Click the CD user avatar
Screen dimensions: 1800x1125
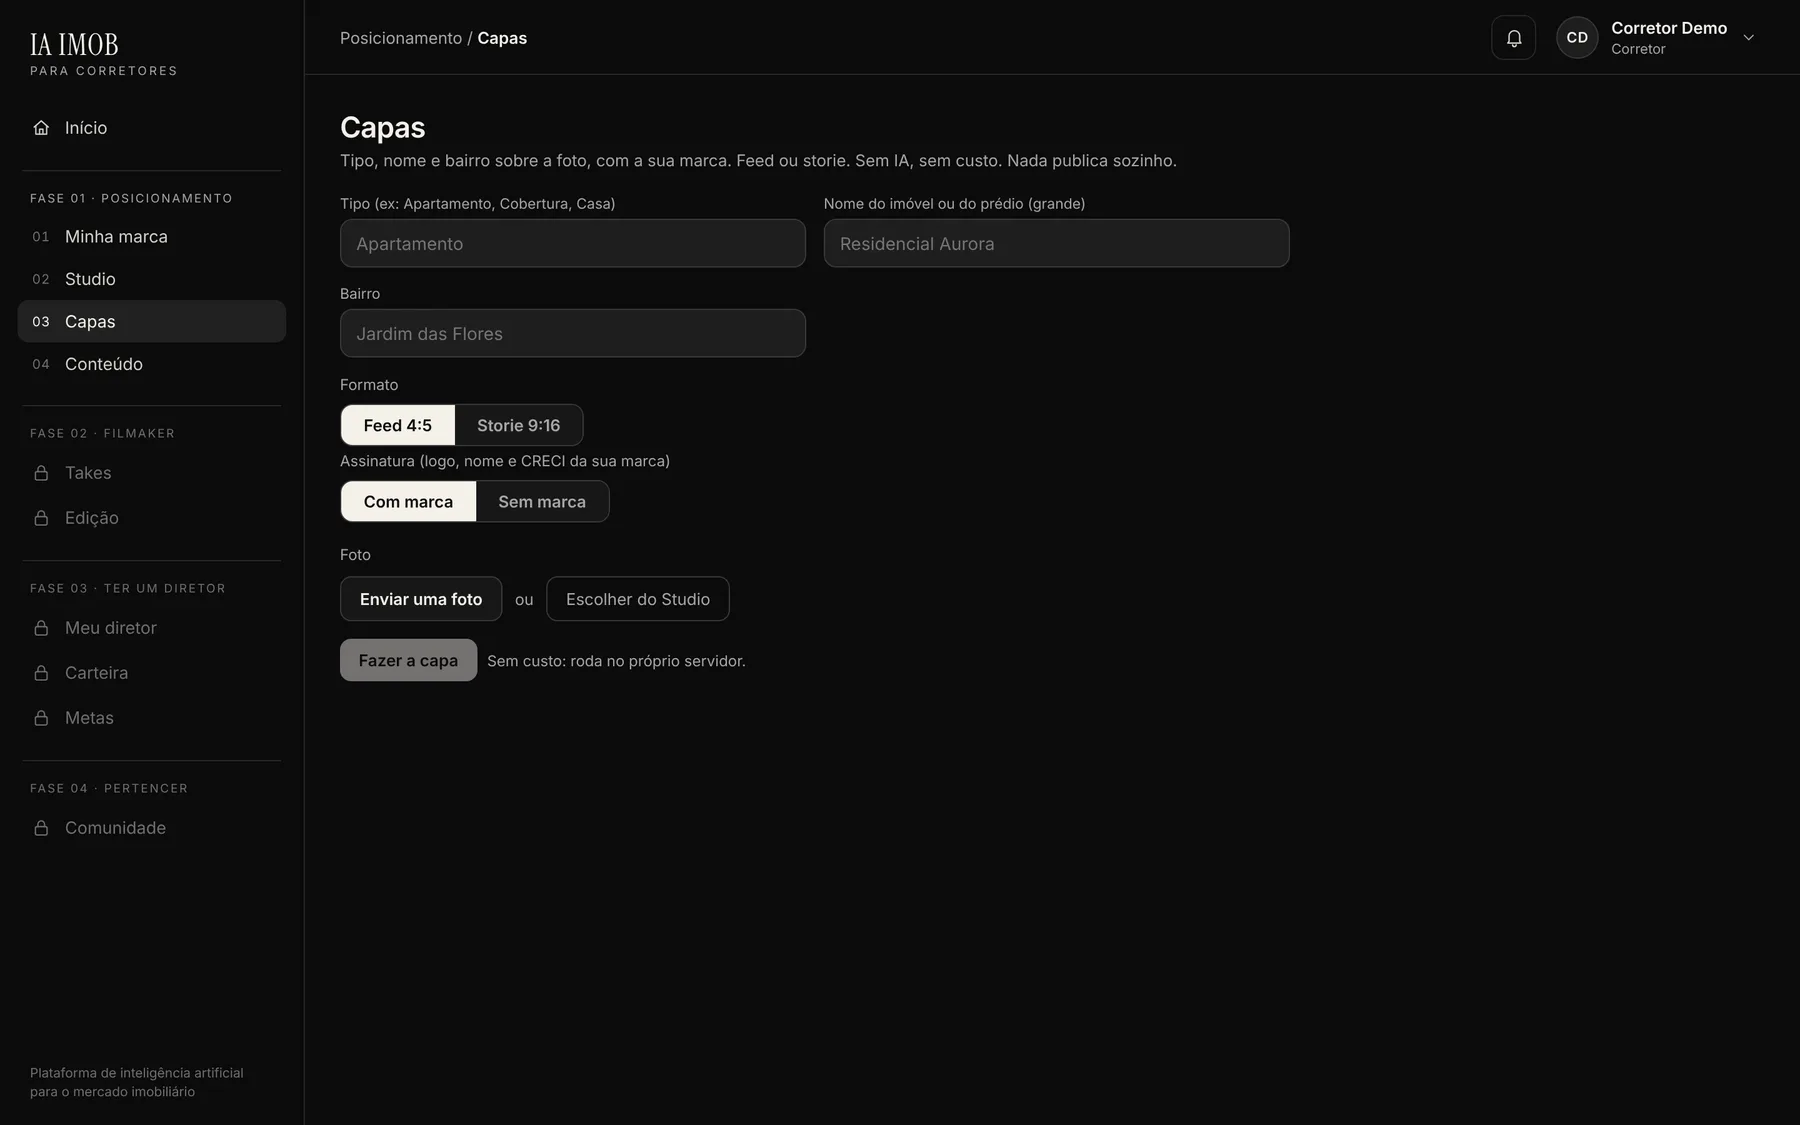(1577, 38)
